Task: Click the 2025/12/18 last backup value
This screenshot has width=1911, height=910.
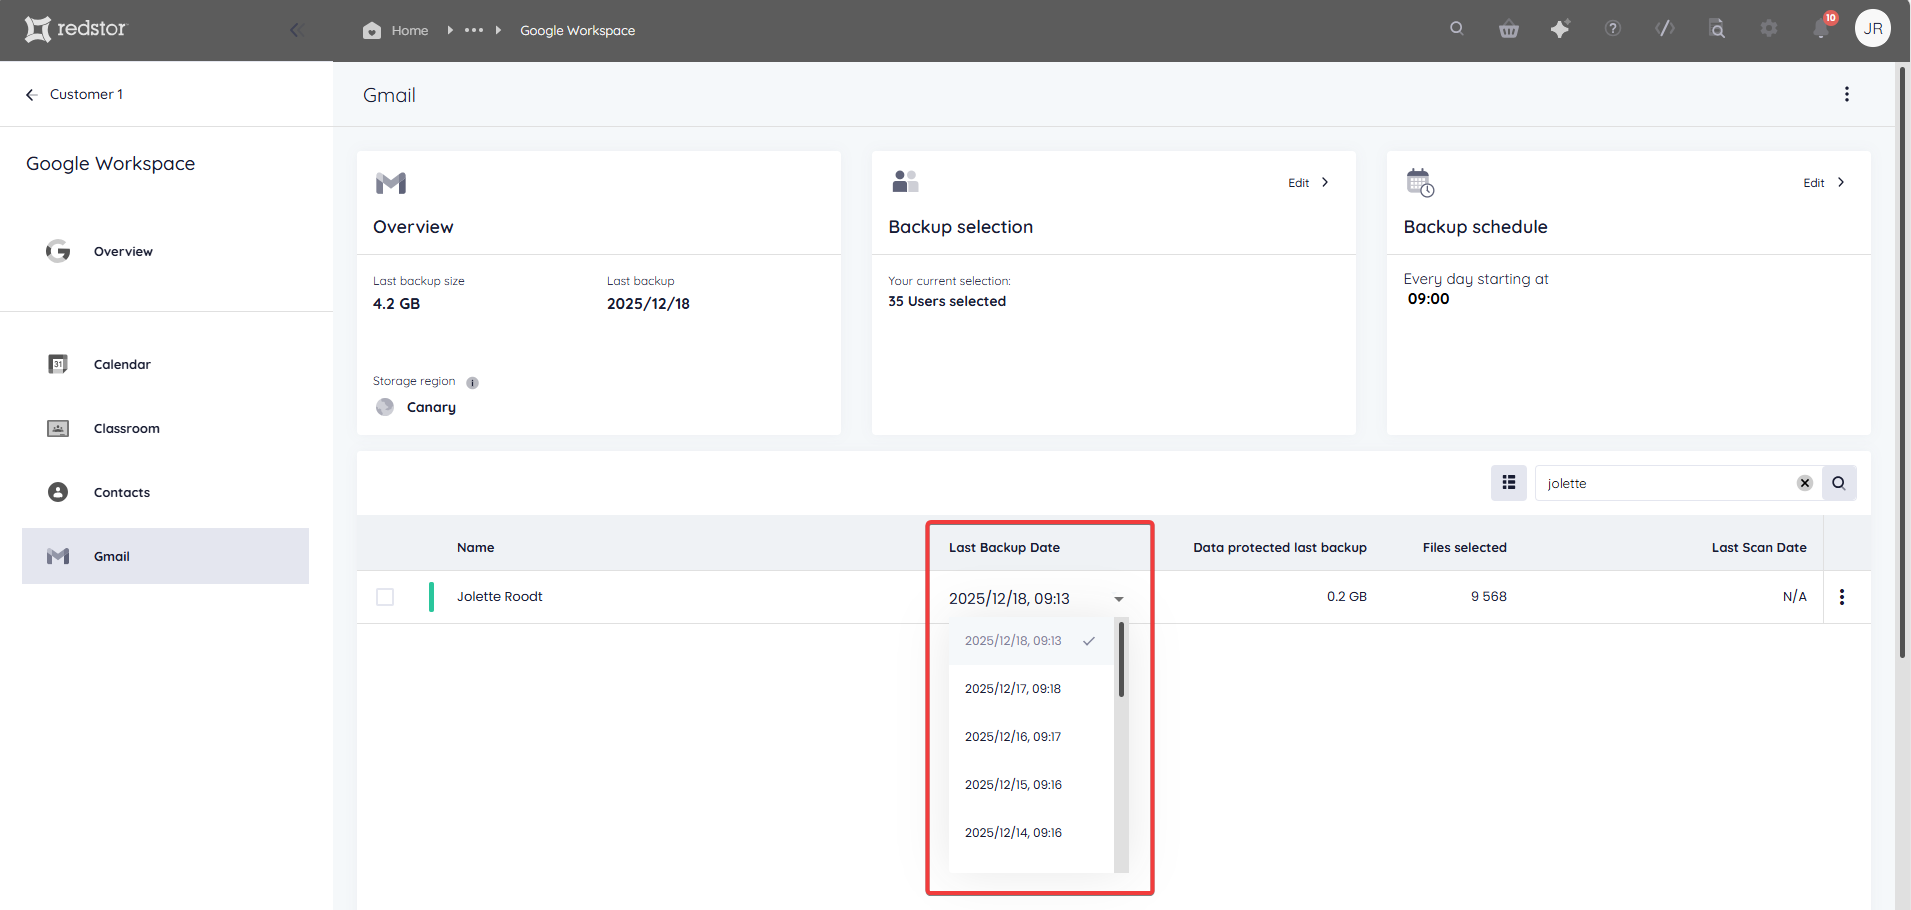Action: (648, 304)
